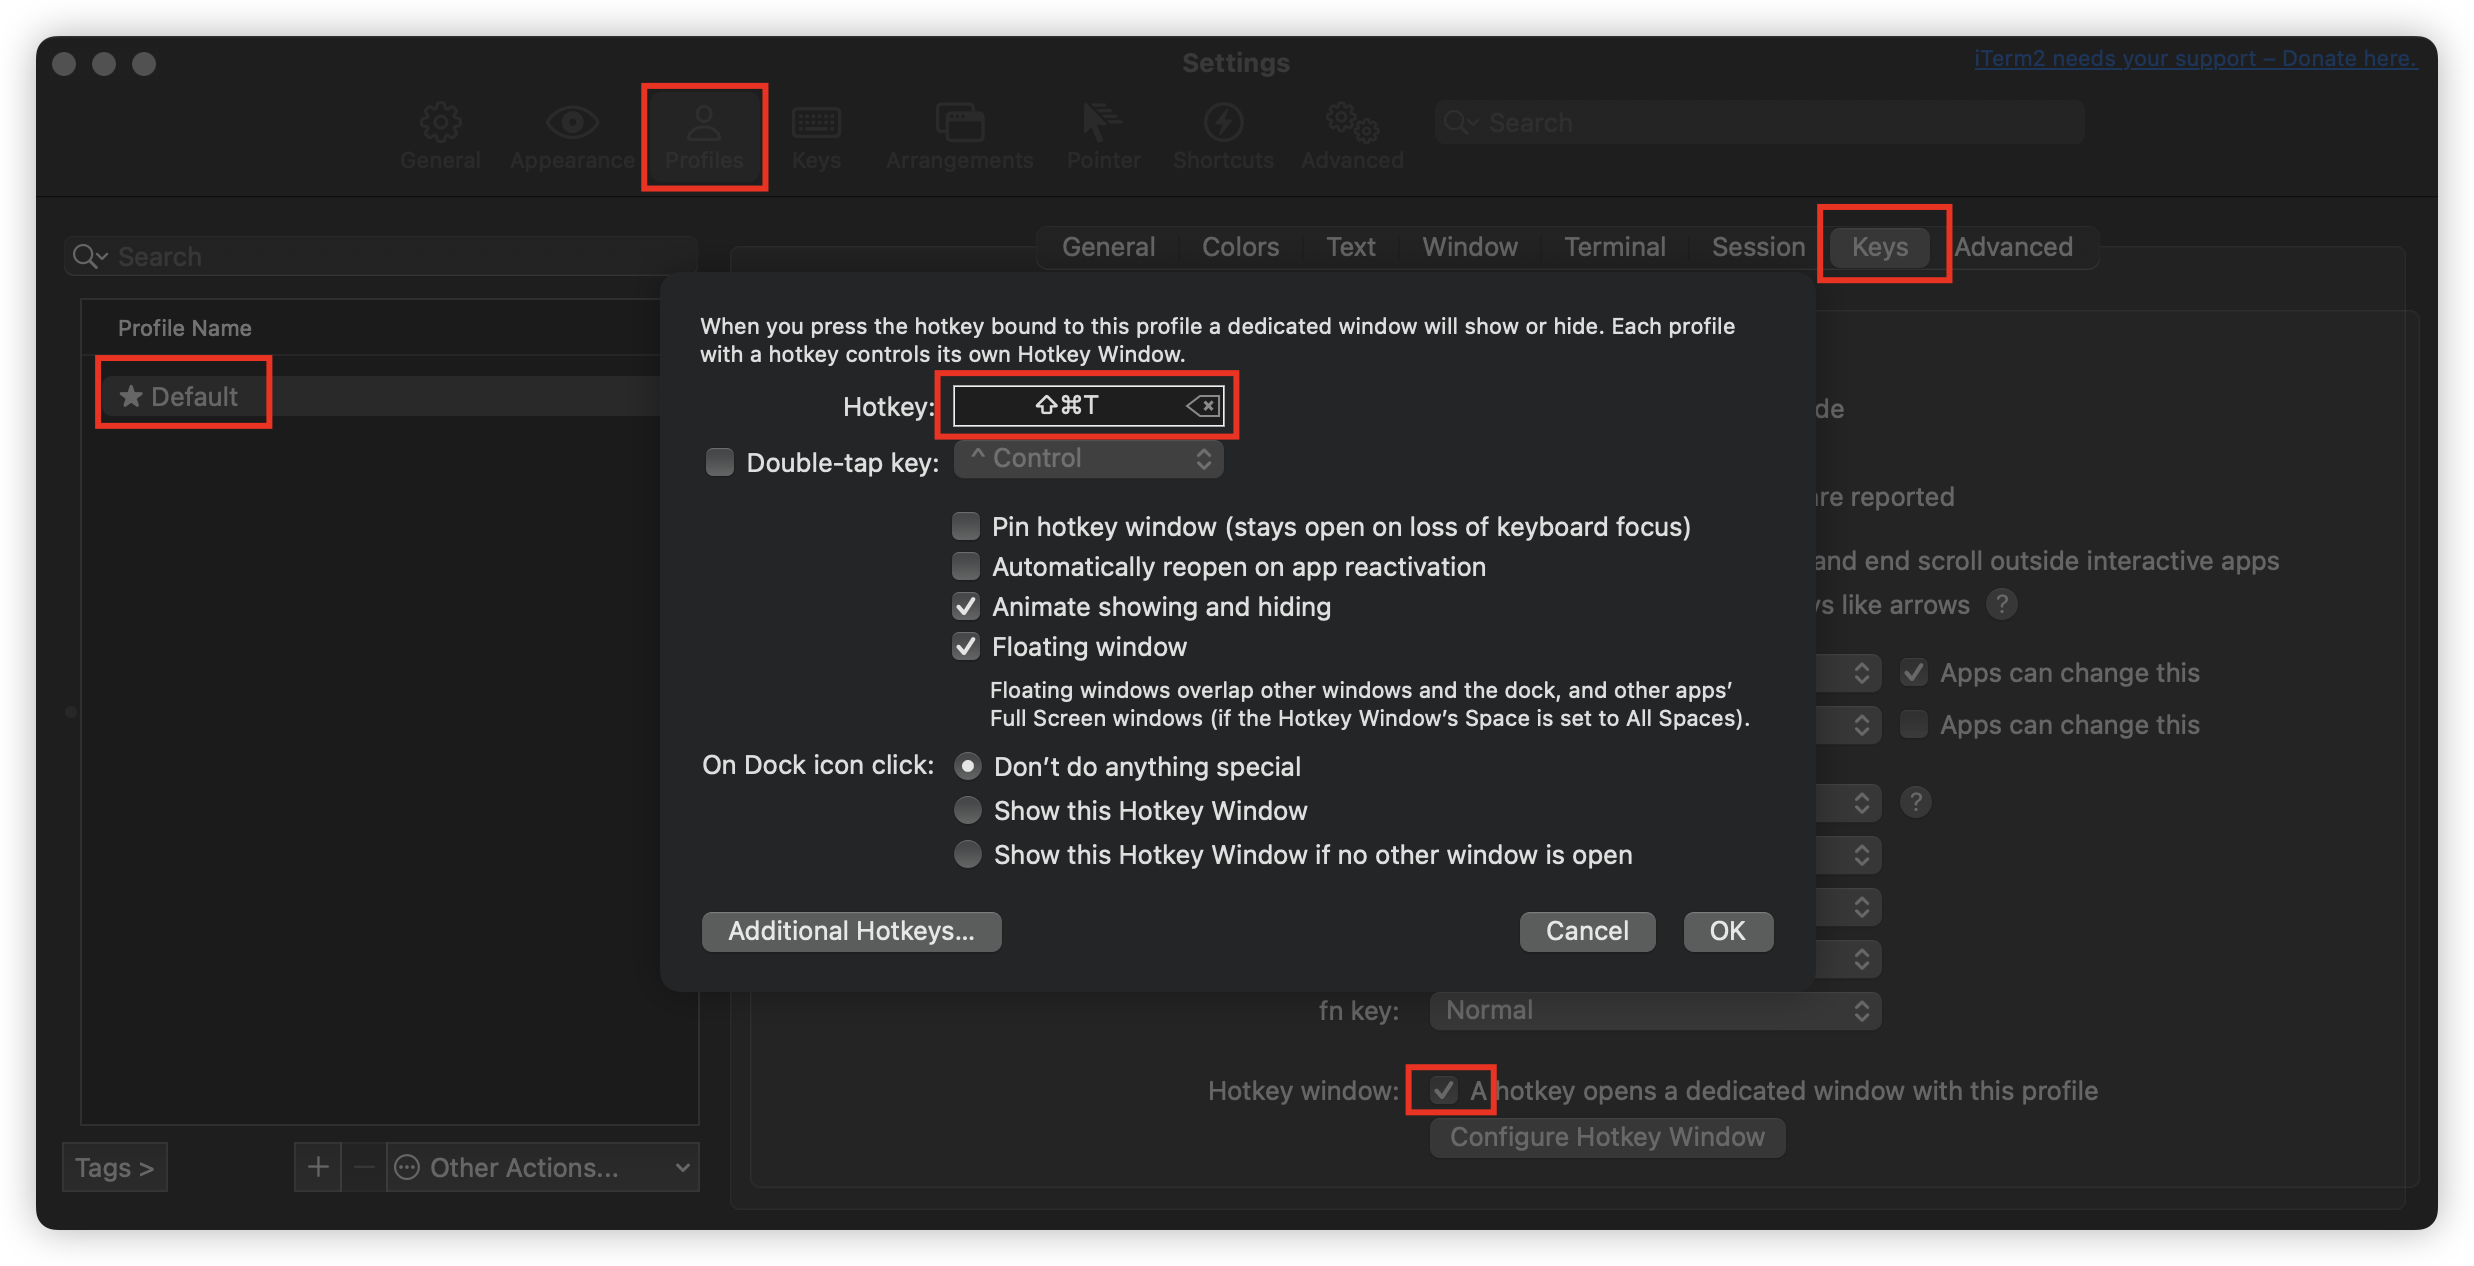Image resolution: width=2474 pixels, height=1266 pixels.
Task: Click the Additional Hotkeys button
Action: pos(851,931)
